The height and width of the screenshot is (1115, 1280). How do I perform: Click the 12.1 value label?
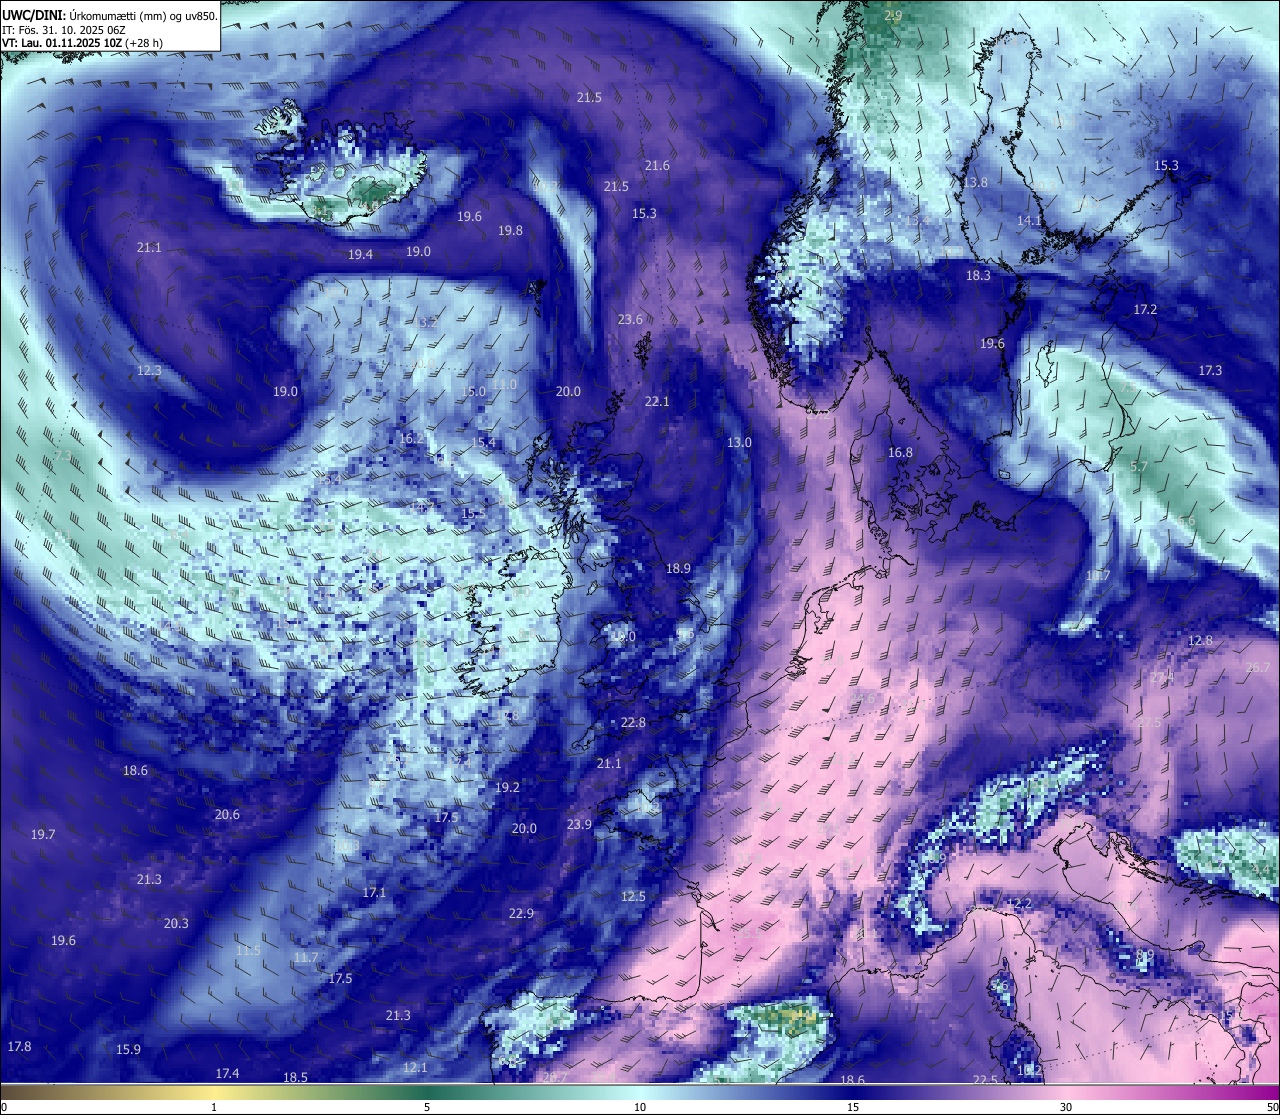(x=415, y=1067)
